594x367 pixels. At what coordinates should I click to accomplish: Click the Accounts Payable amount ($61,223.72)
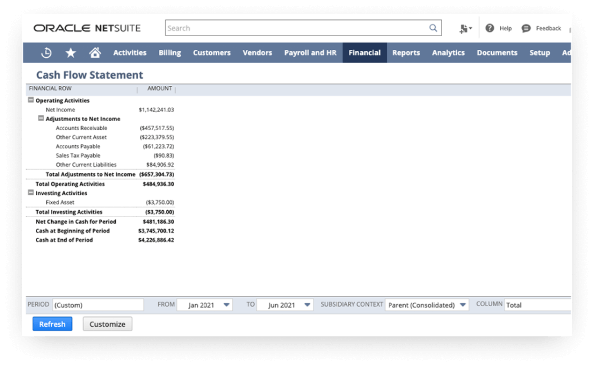click(x=158, y=146)
